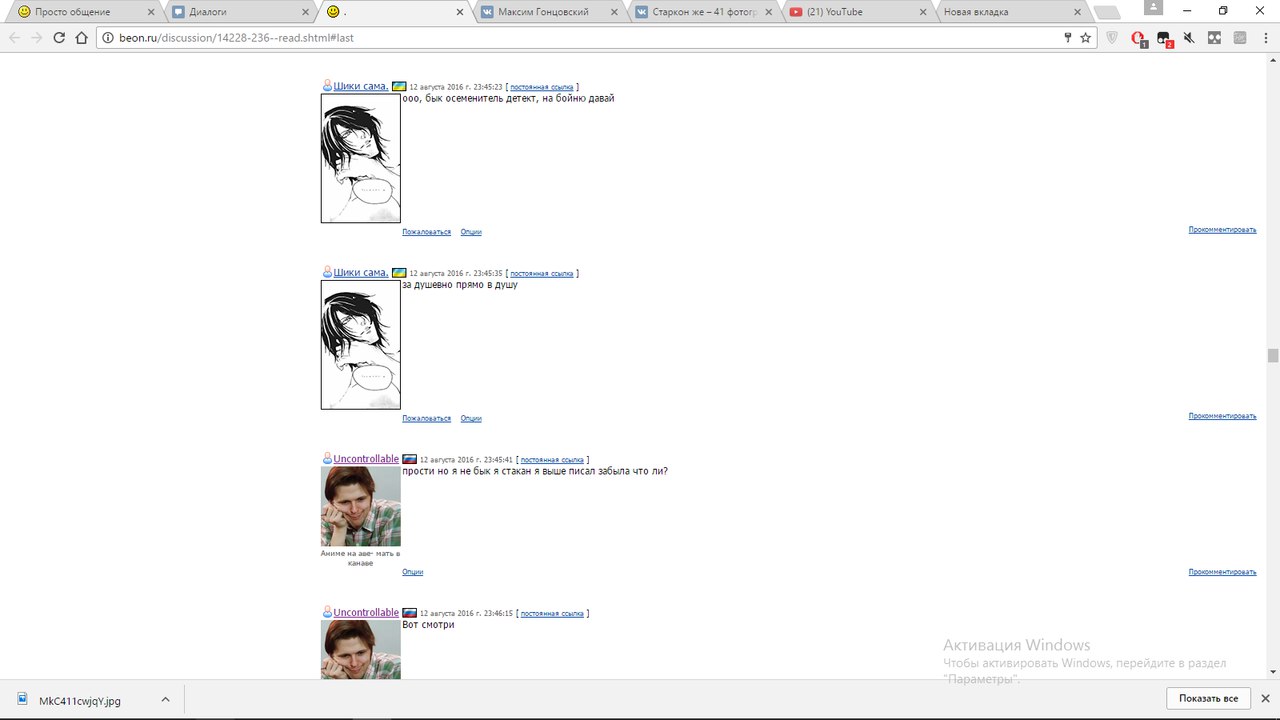Open постоянная ссылка of the 23:45:35 post
Image resolution: width=1280 pixels, height=720 pixels.
[542, 273]
